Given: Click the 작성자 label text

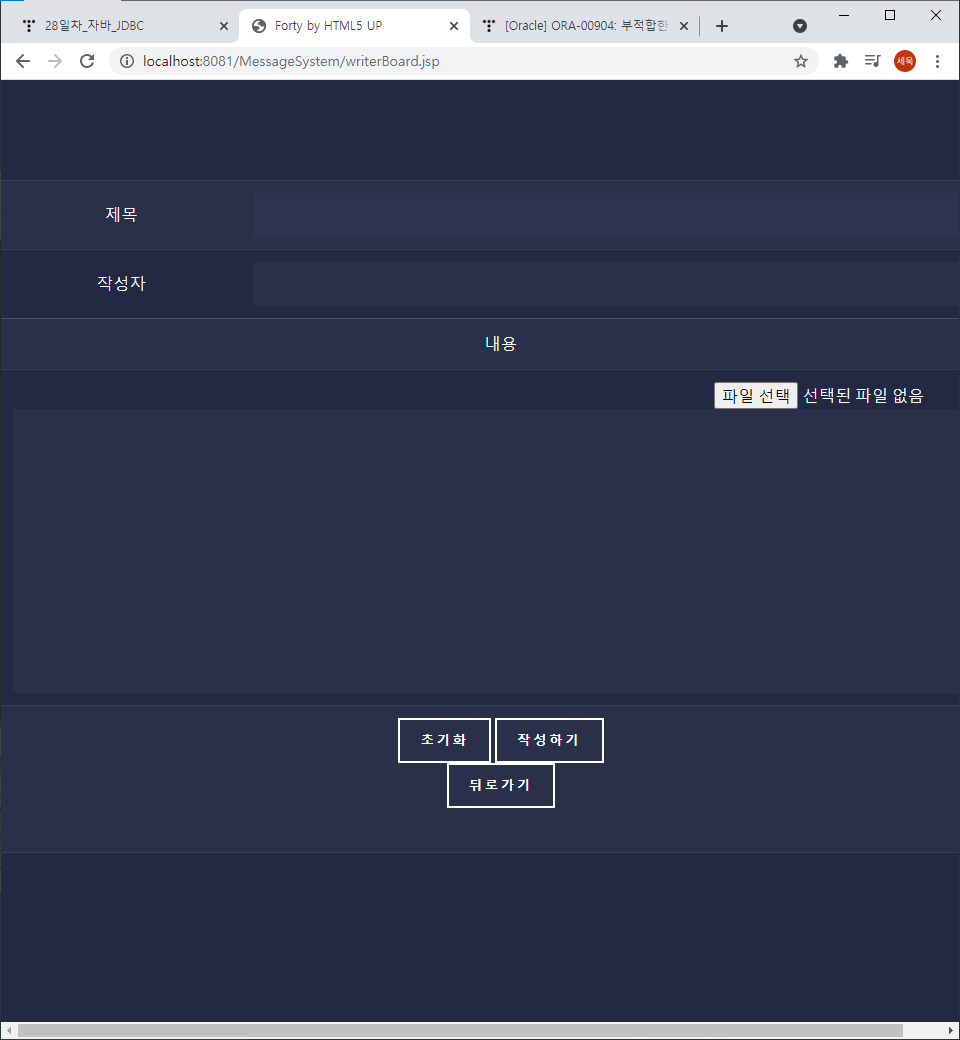Looking at the screenshot, I should [121, 283].
